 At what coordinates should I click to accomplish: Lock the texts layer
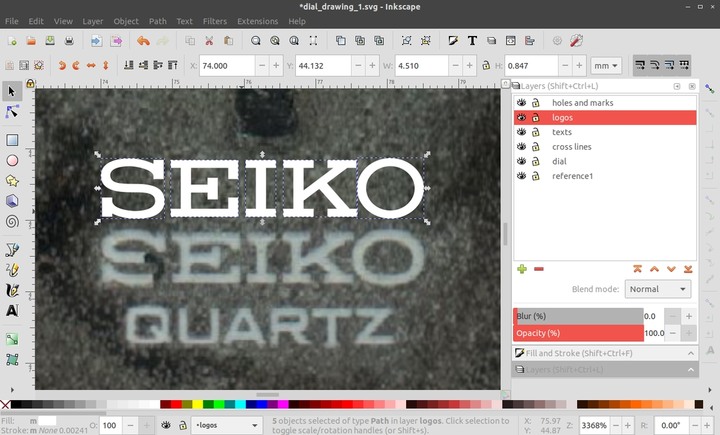point(535,132)
